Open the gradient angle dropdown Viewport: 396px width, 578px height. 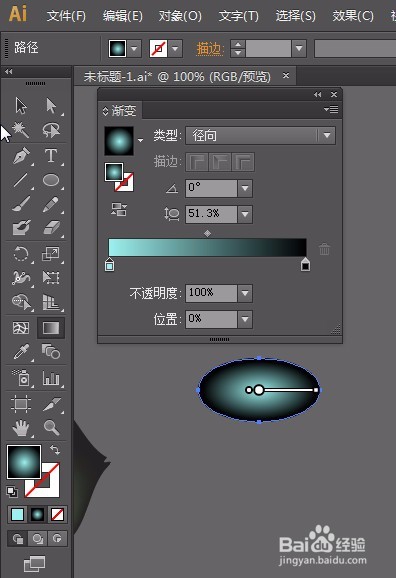coord(245,188)
